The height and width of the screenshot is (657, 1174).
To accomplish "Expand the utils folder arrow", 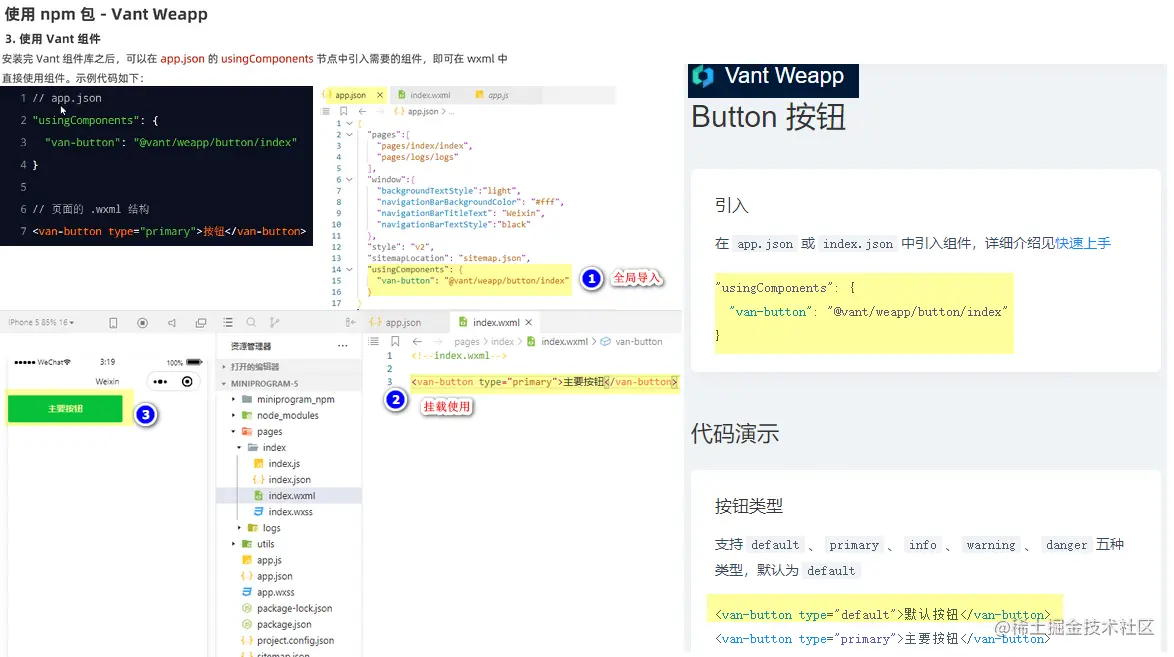I will point(234,544).
